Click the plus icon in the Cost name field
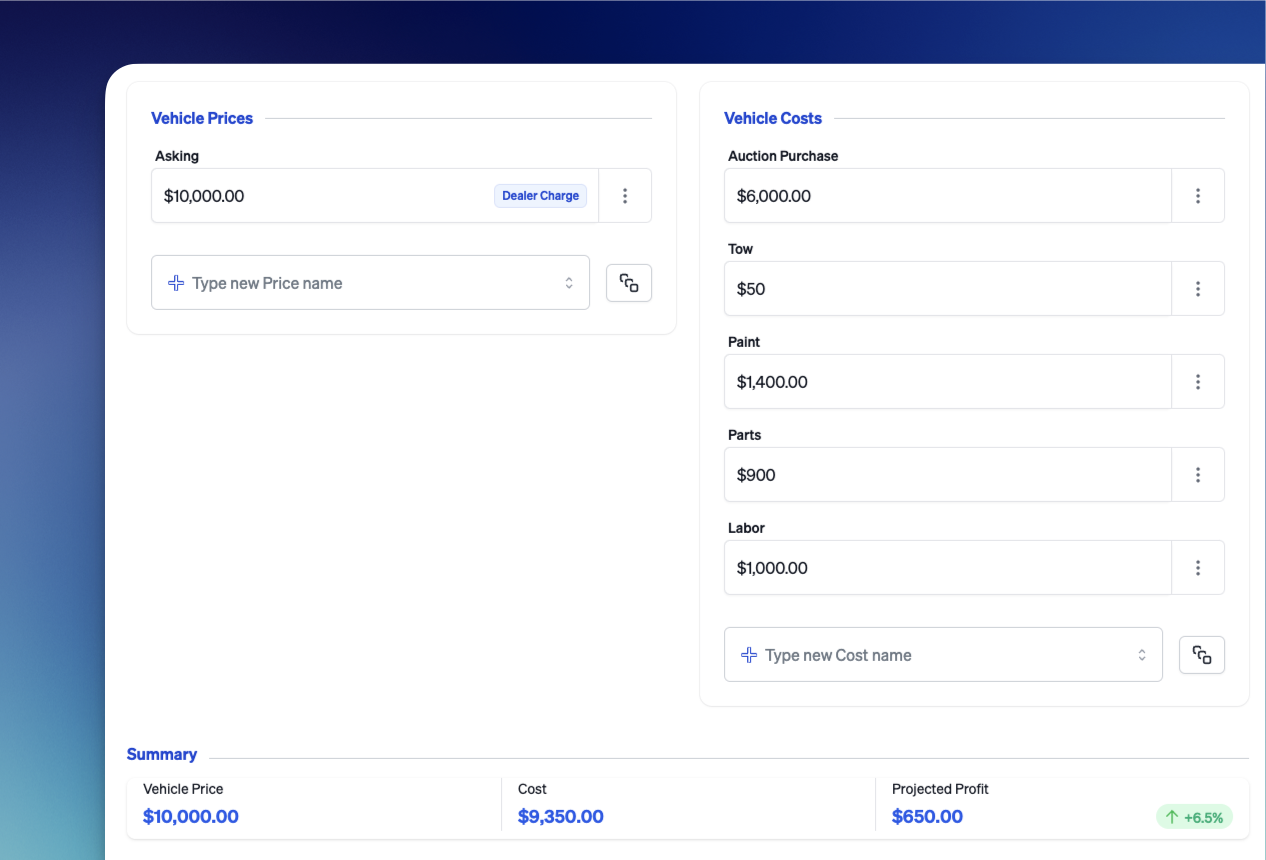 pyautogui.click(x=748, y=655)
